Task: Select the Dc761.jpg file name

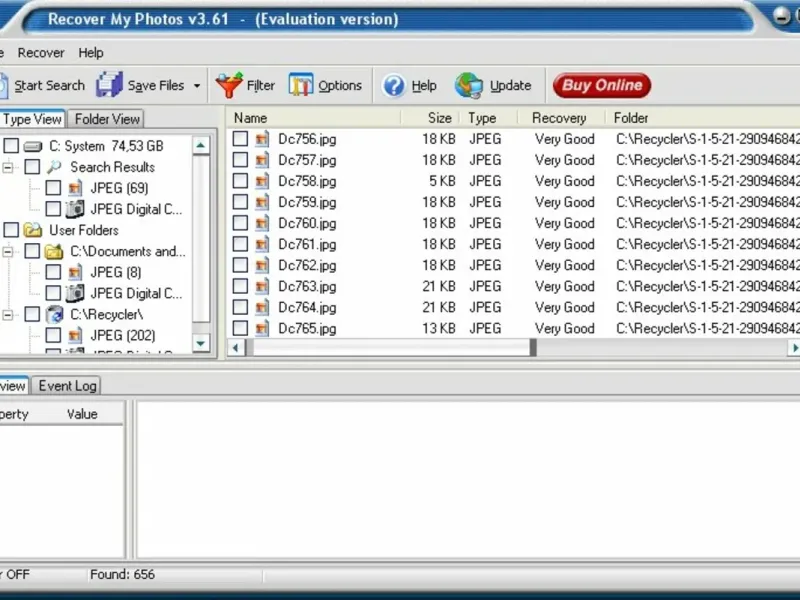Action: [307, 244]
